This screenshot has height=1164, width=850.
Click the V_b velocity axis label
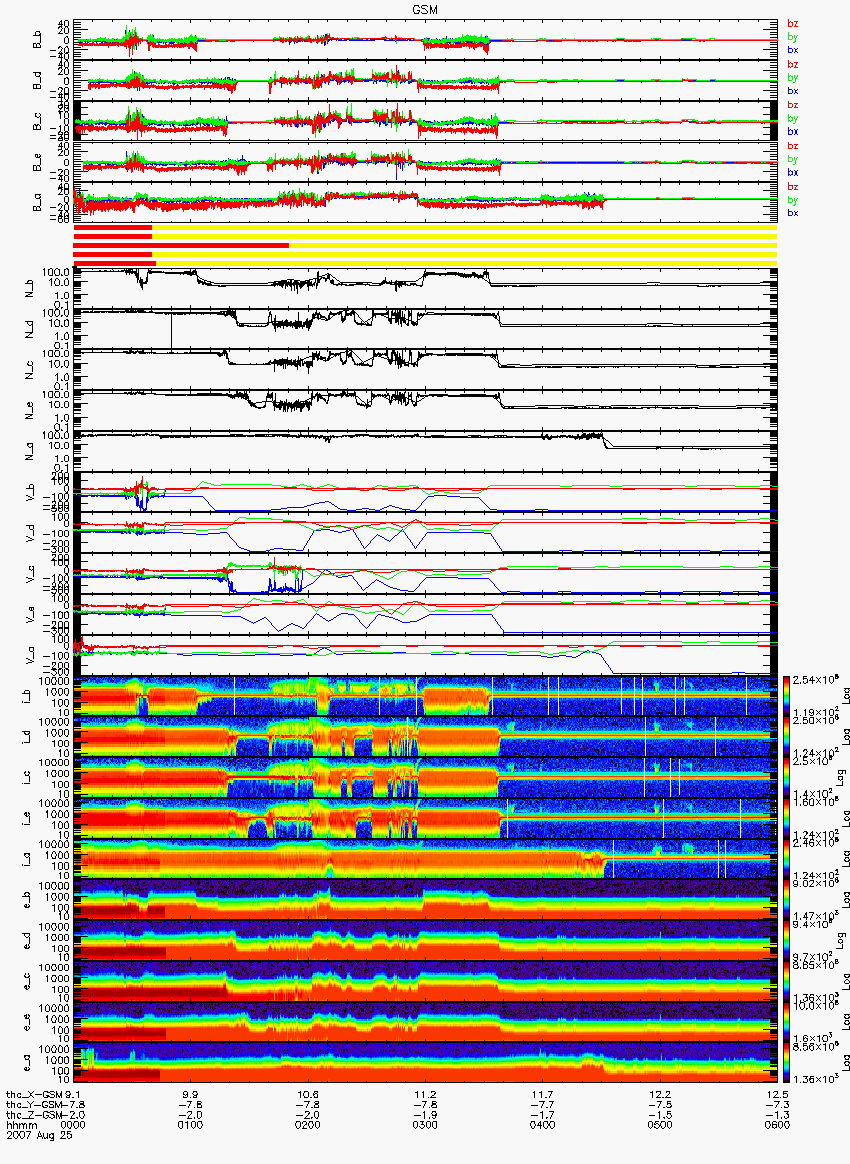[x=31, y=492]
